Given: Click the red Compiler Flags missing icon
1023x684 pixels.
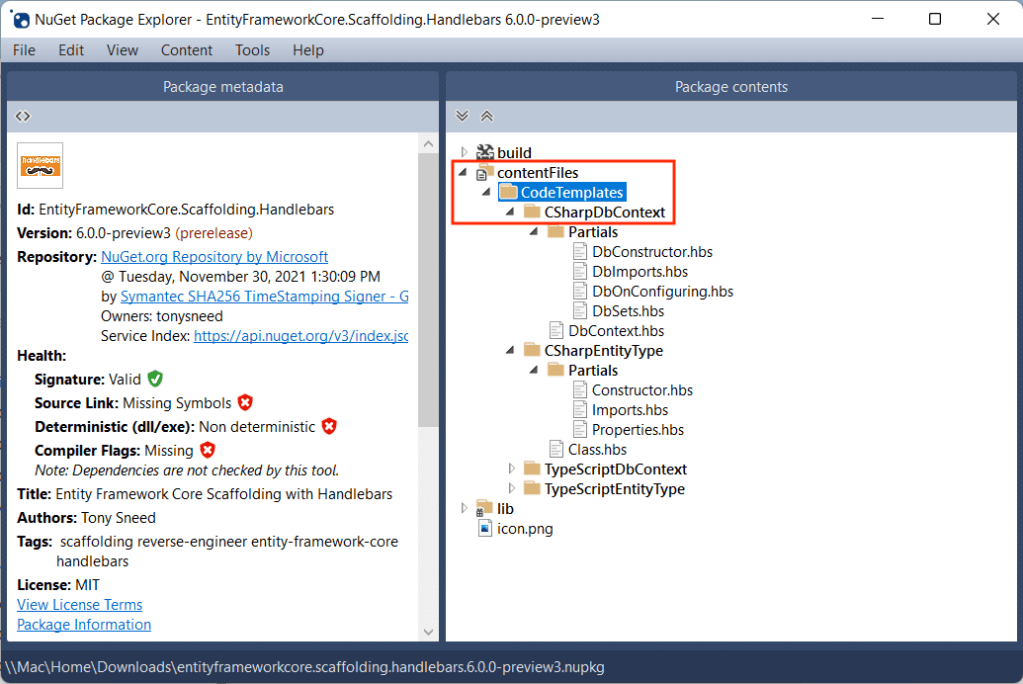Looking at the screenshot, I should point(208,450).
